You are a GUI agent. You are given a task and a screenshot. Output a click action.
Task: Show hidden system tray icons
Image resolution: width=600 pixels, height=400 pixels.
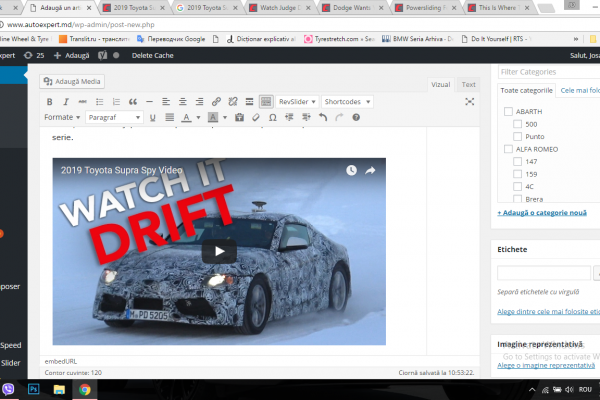pyautogui.click(x=532, y=390)
